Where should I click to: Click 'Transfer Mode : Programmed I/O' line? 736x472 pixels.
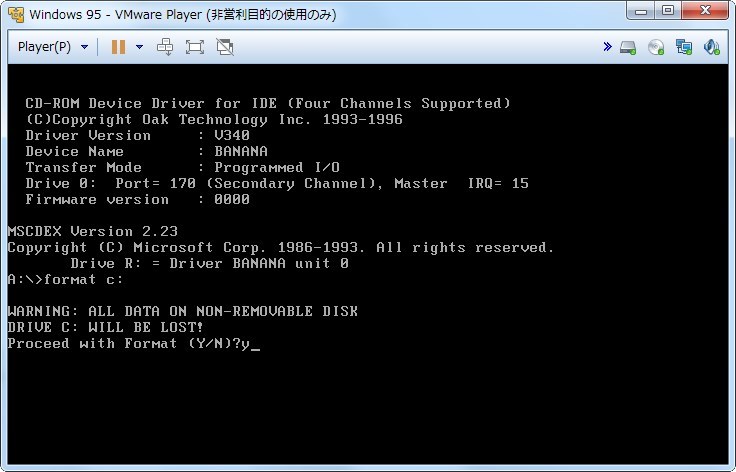pyautogui.click(x=183, y=167)
